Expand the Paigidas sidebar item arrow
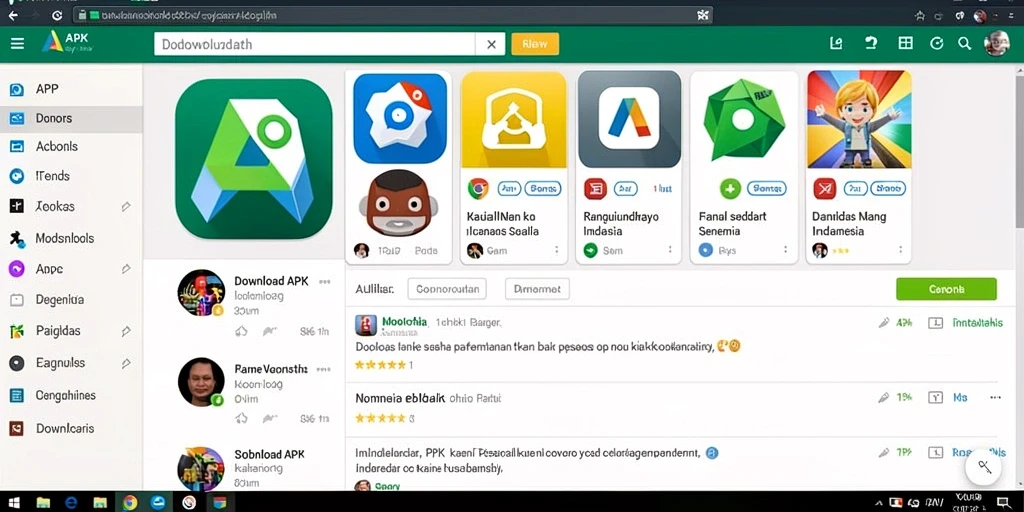Image resolution: width=1024 pixels, height=512 pixels. (x=126, y=331)
